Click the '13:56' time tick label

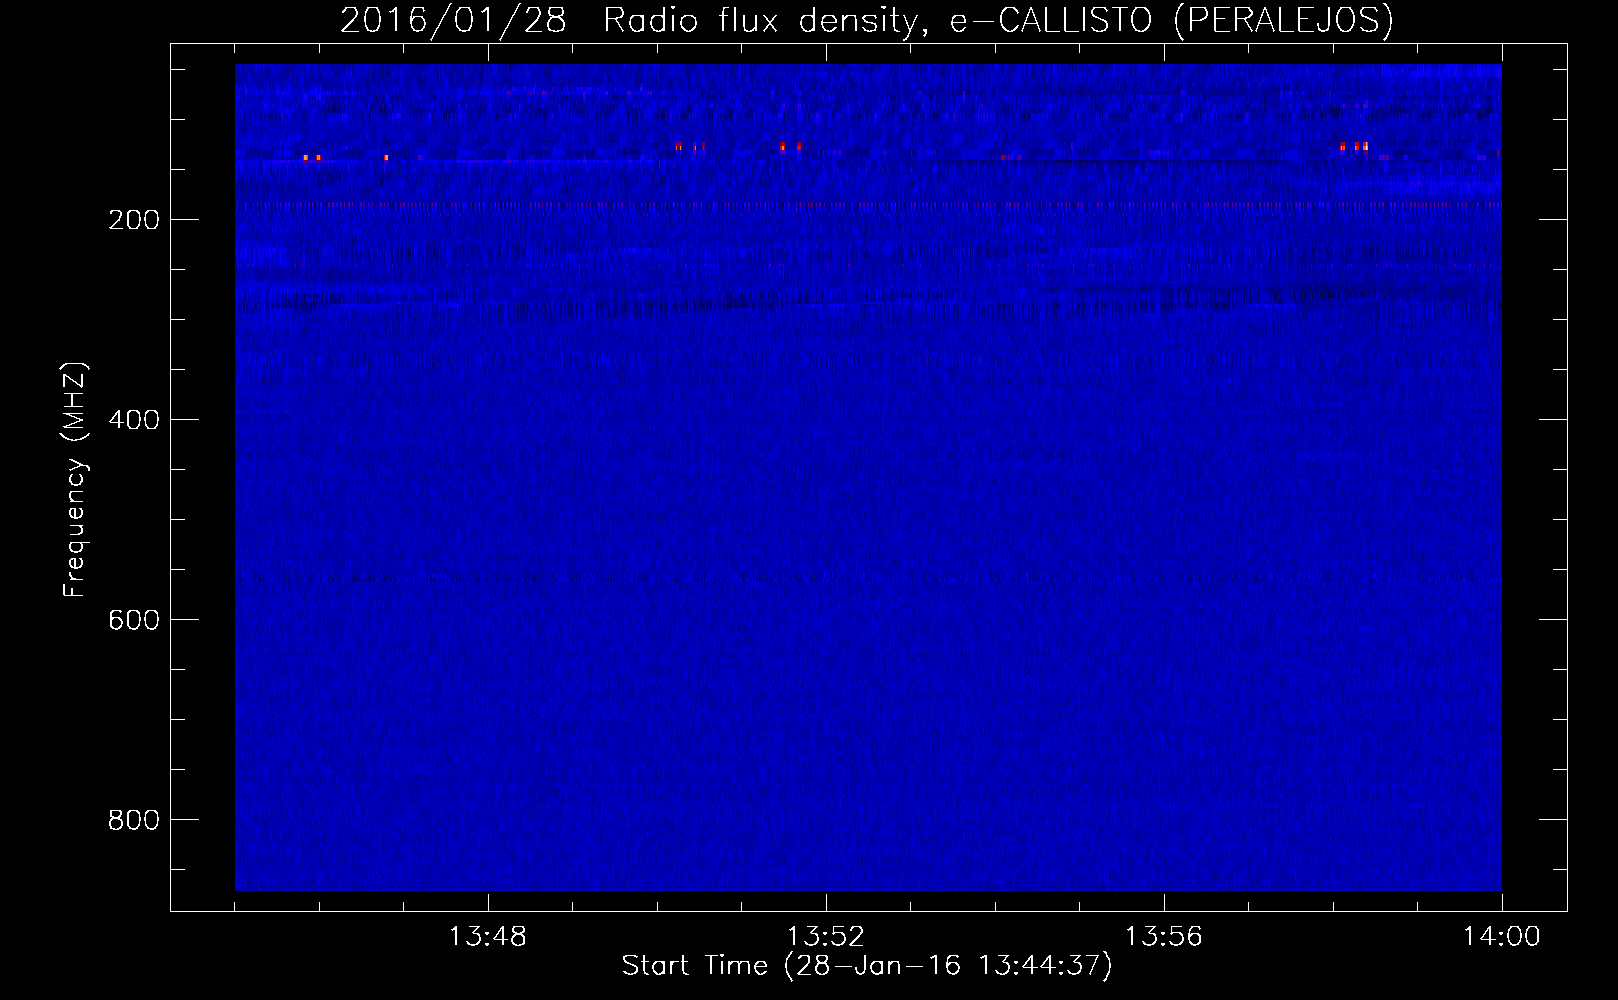1164,937
